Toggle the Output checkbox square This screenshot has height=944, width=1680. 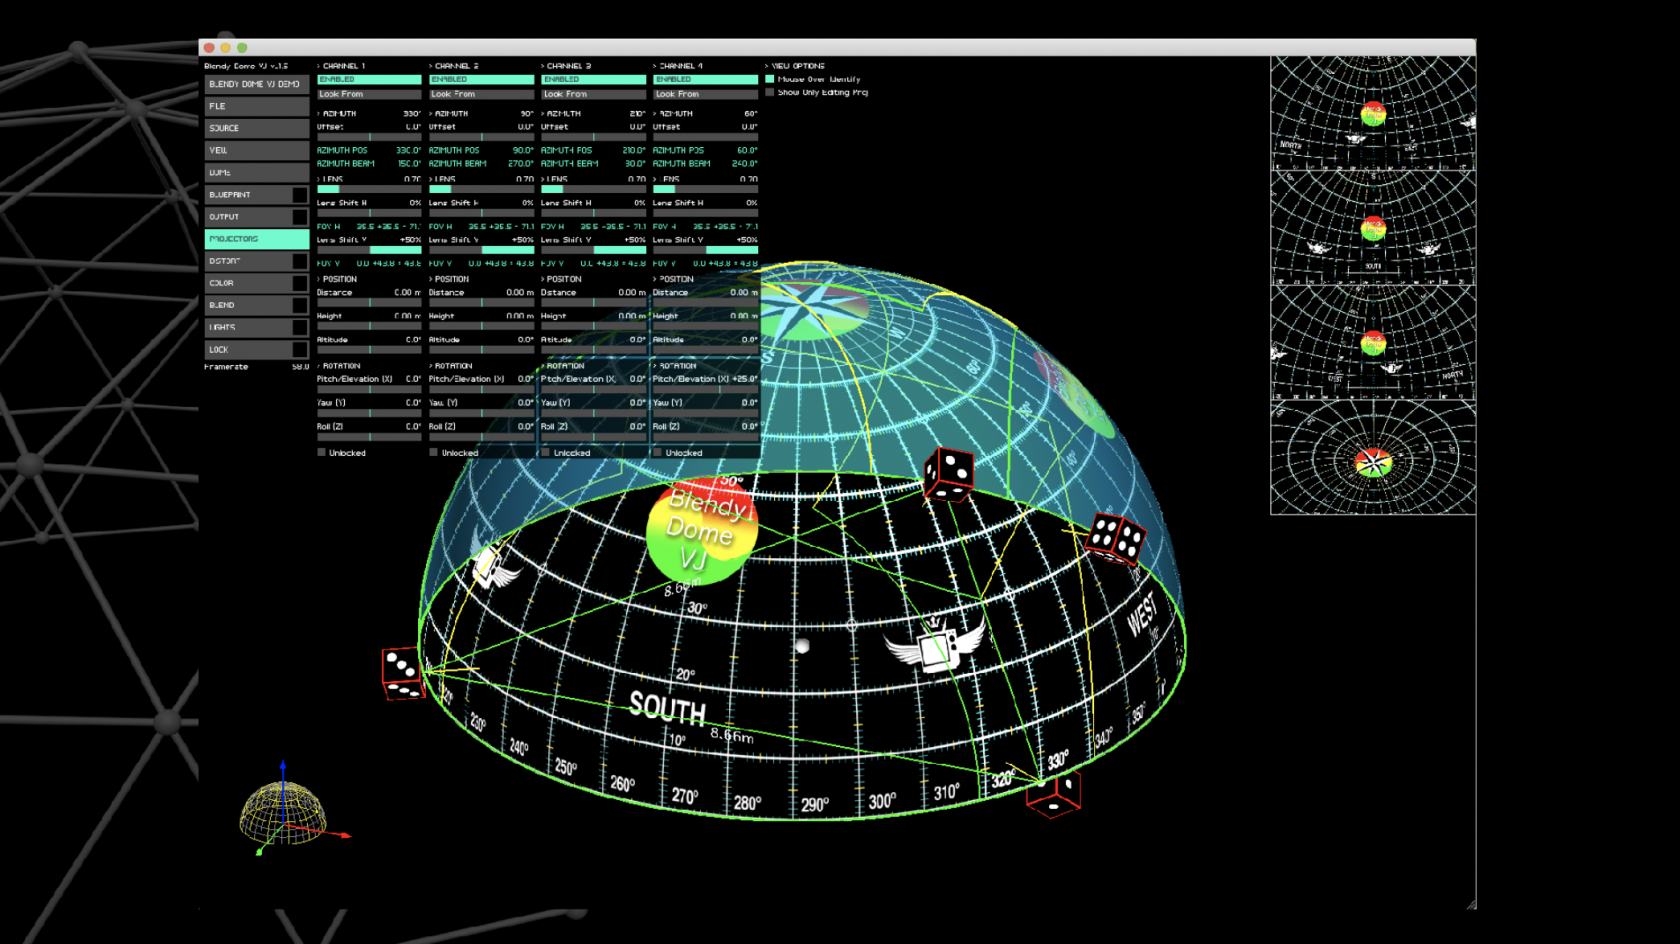(x=299, y=217)
